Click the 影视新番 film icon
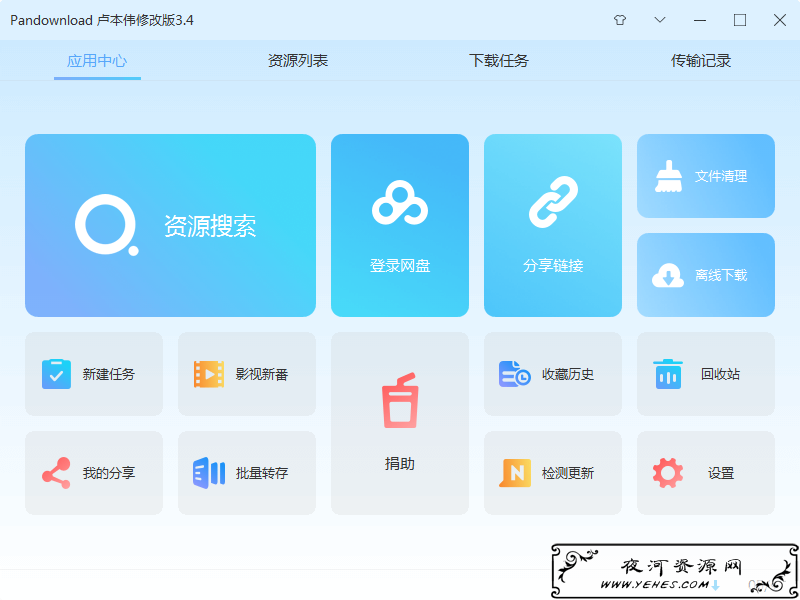Screen dimensions: 800x600 tap(209, 374)
